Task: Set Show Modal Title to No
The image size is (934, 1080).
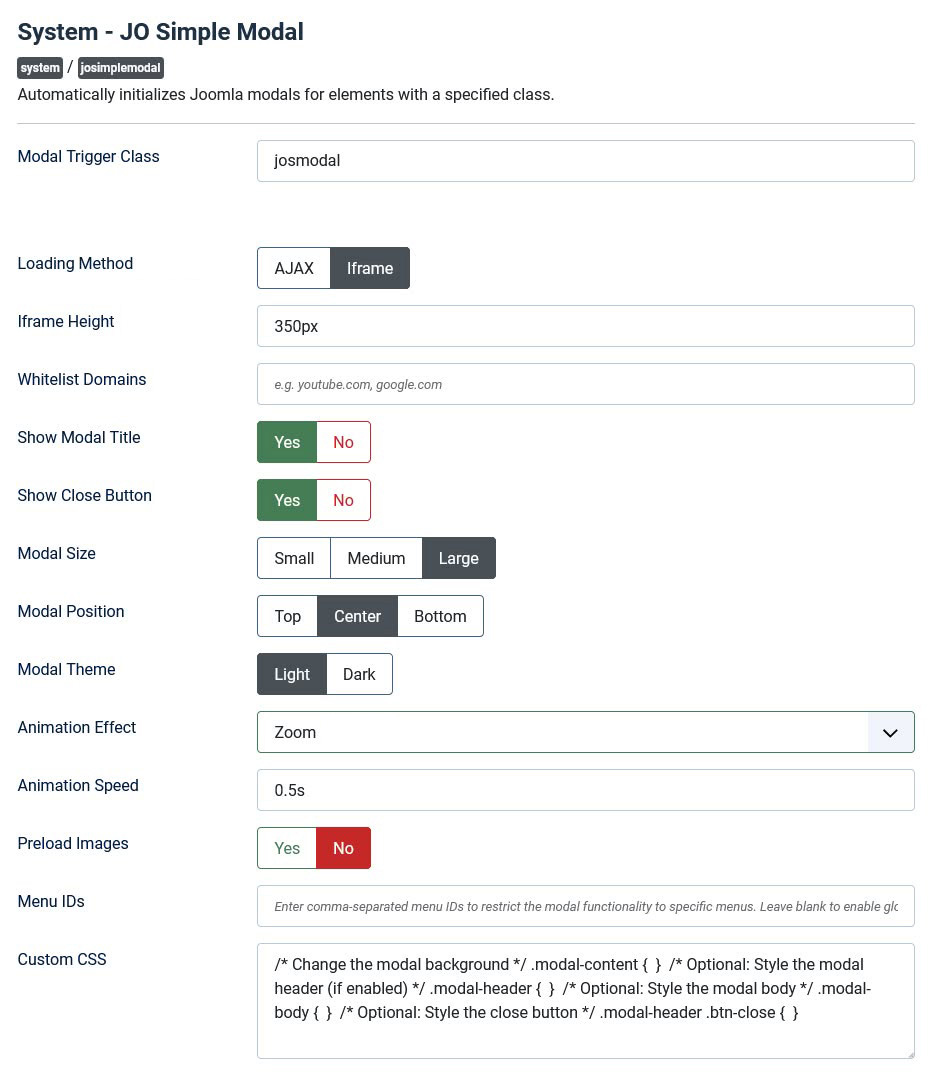Action: pos(343,442)
